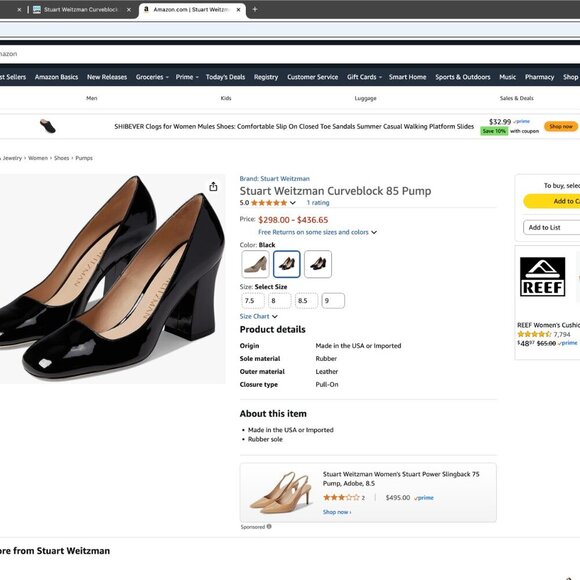Viewport: 580px width, 580px height.
Task: Click the SHIBEVER Clogs ad title
Action: click(x=294, y=127)
